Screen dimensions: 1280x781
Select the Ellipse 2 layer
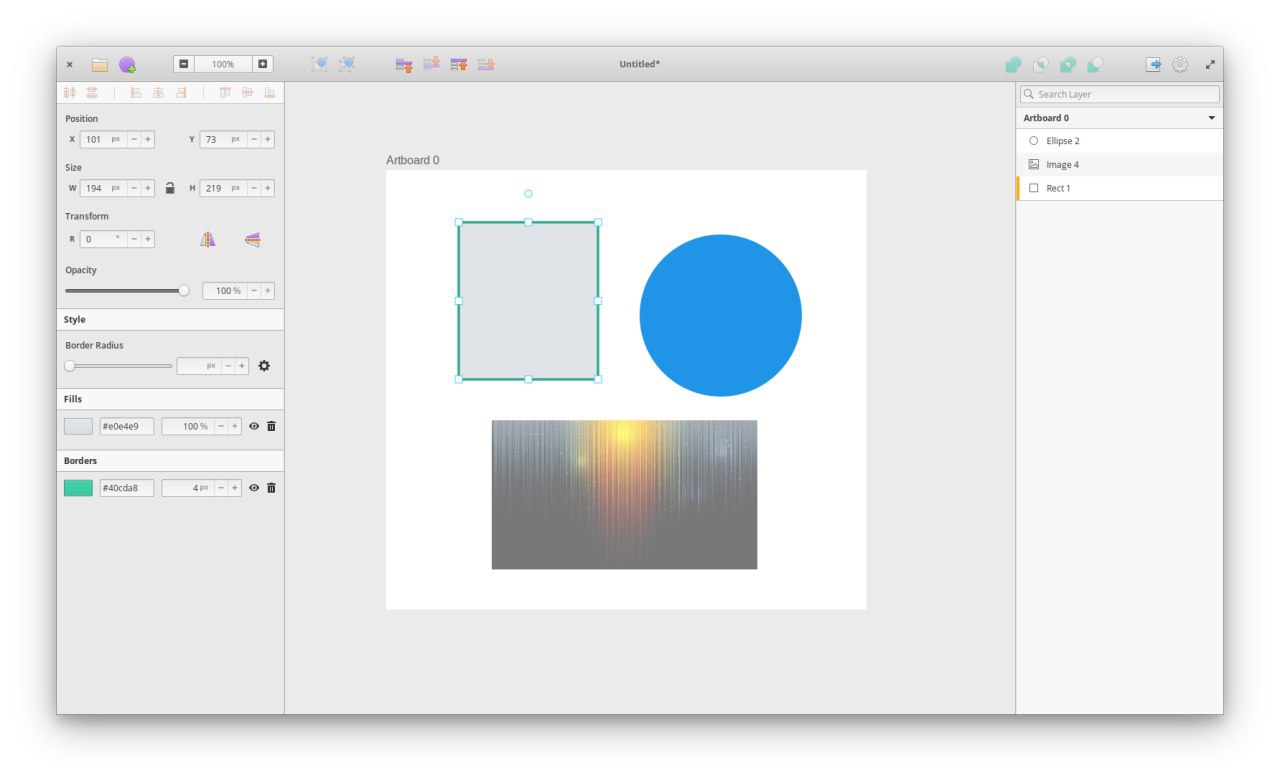pos(1119,141)
